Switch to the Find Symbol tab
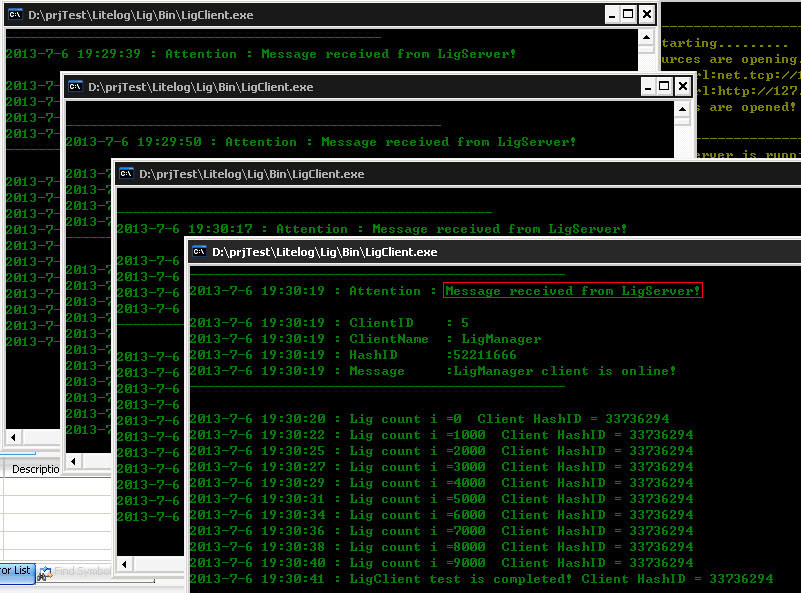The image size is (801, 593). tap(74, 572)
